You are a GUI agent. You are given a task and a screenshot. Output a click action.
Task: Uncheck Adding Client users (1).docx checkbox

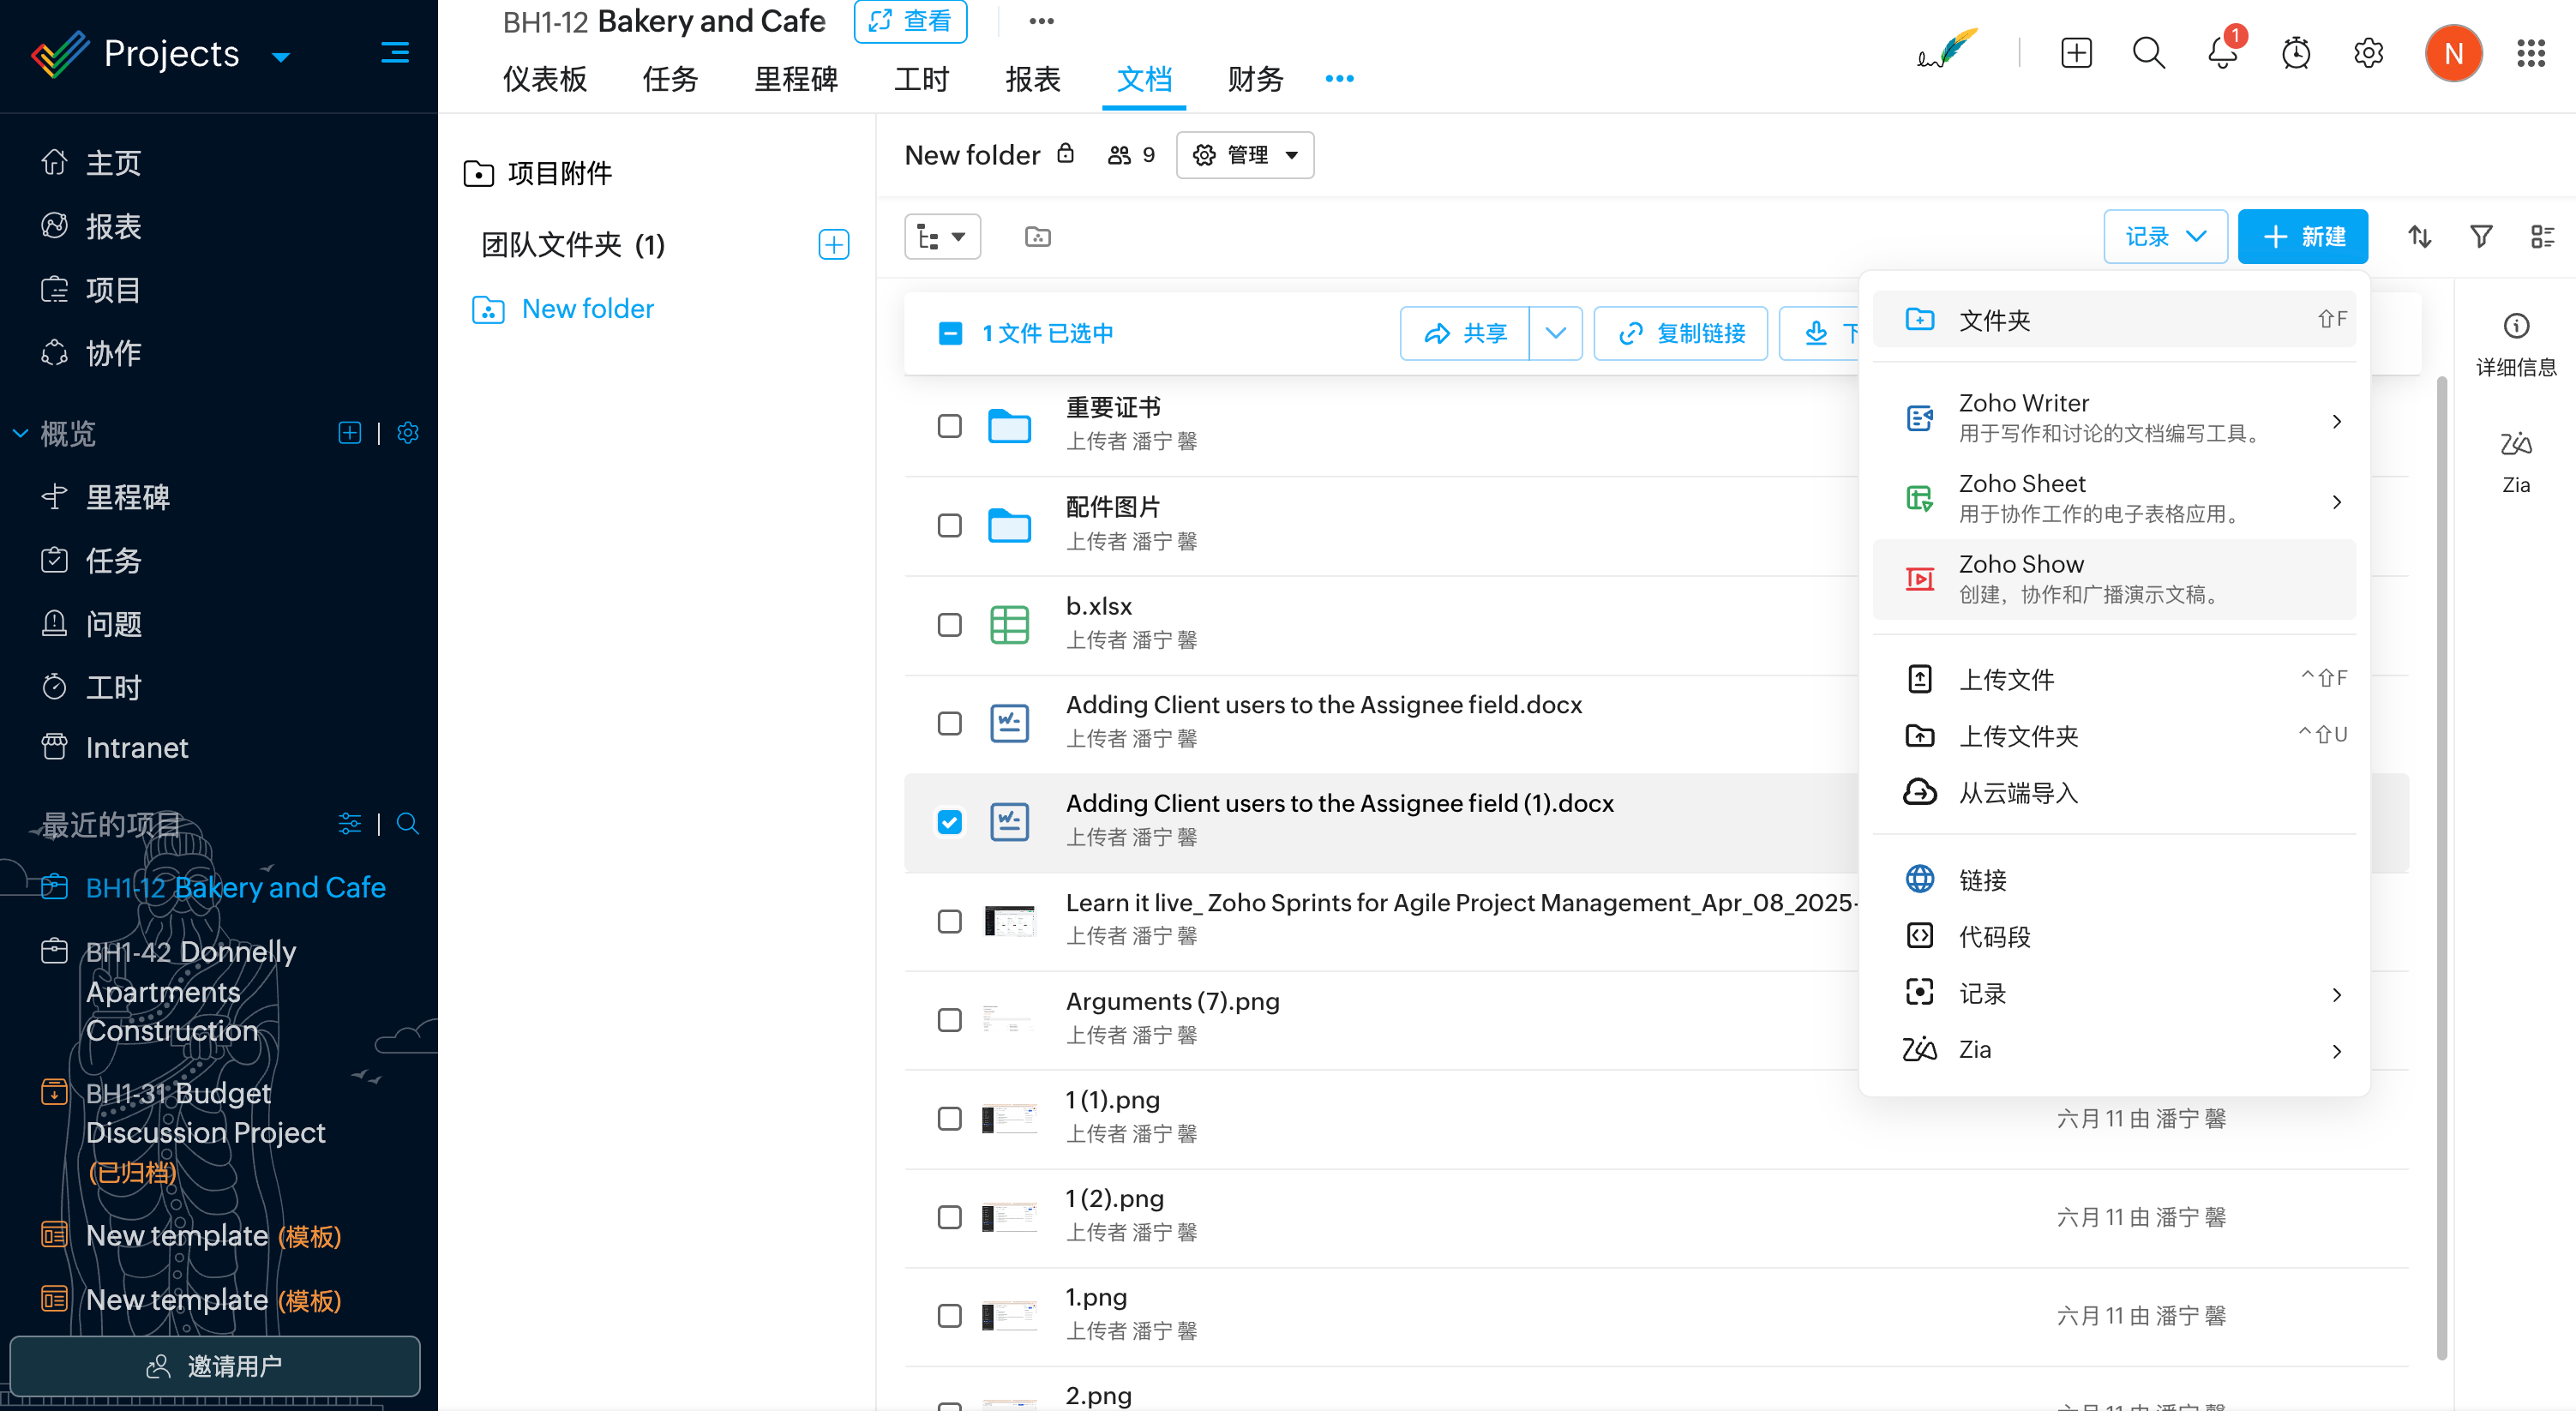949,822
